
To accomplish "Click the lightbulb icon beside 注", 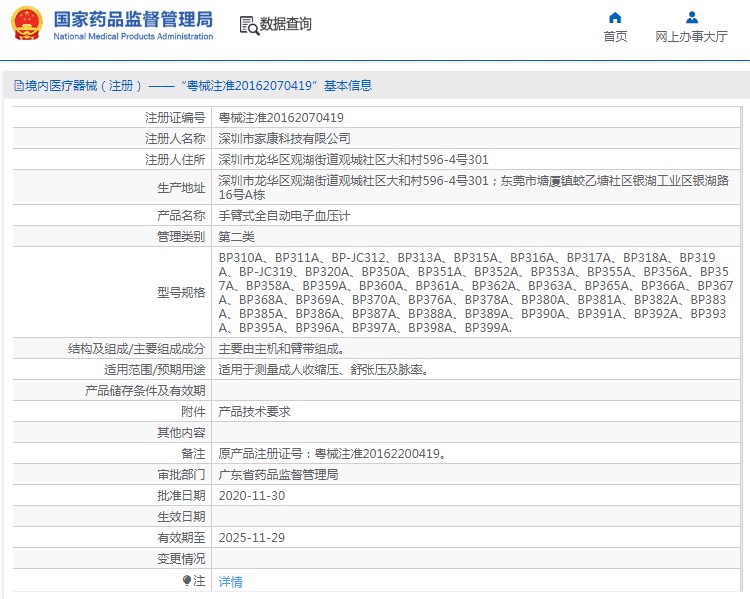I will click(x=187, y=581).
